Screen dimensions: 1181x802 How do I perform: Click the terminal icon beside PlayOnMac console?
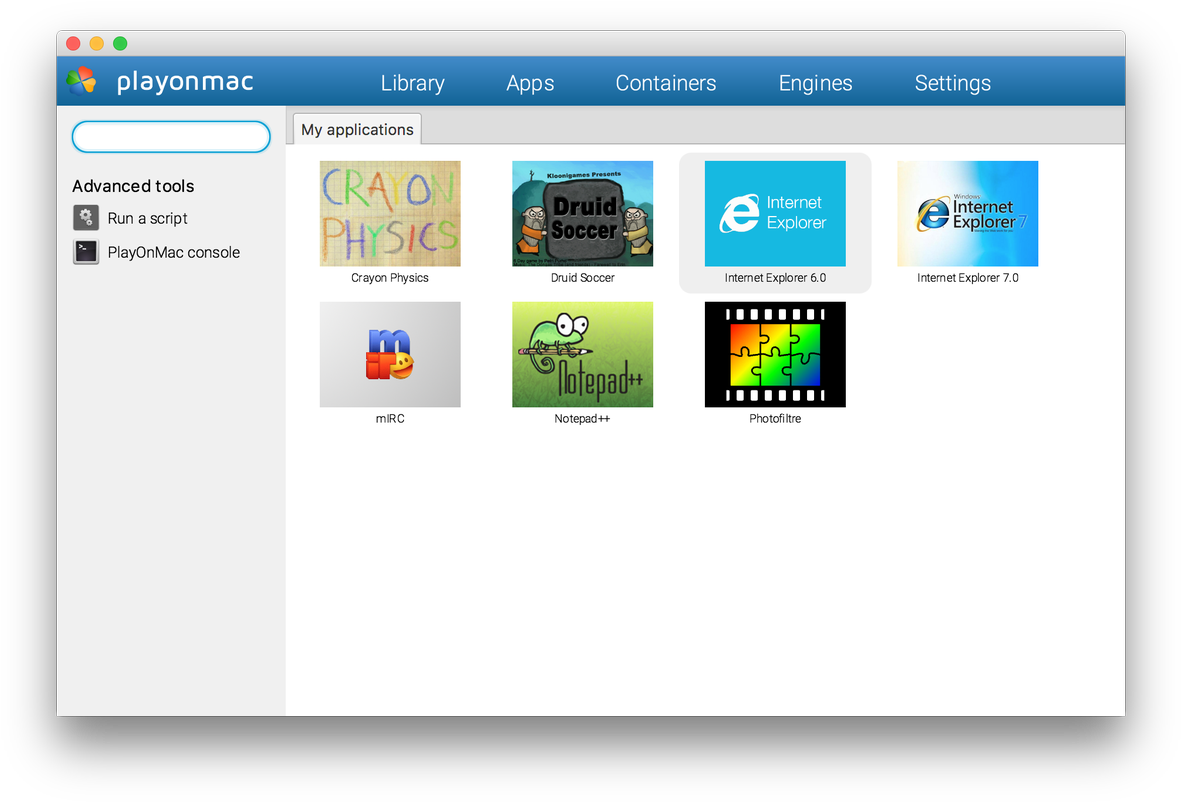(x=85, y=253)
